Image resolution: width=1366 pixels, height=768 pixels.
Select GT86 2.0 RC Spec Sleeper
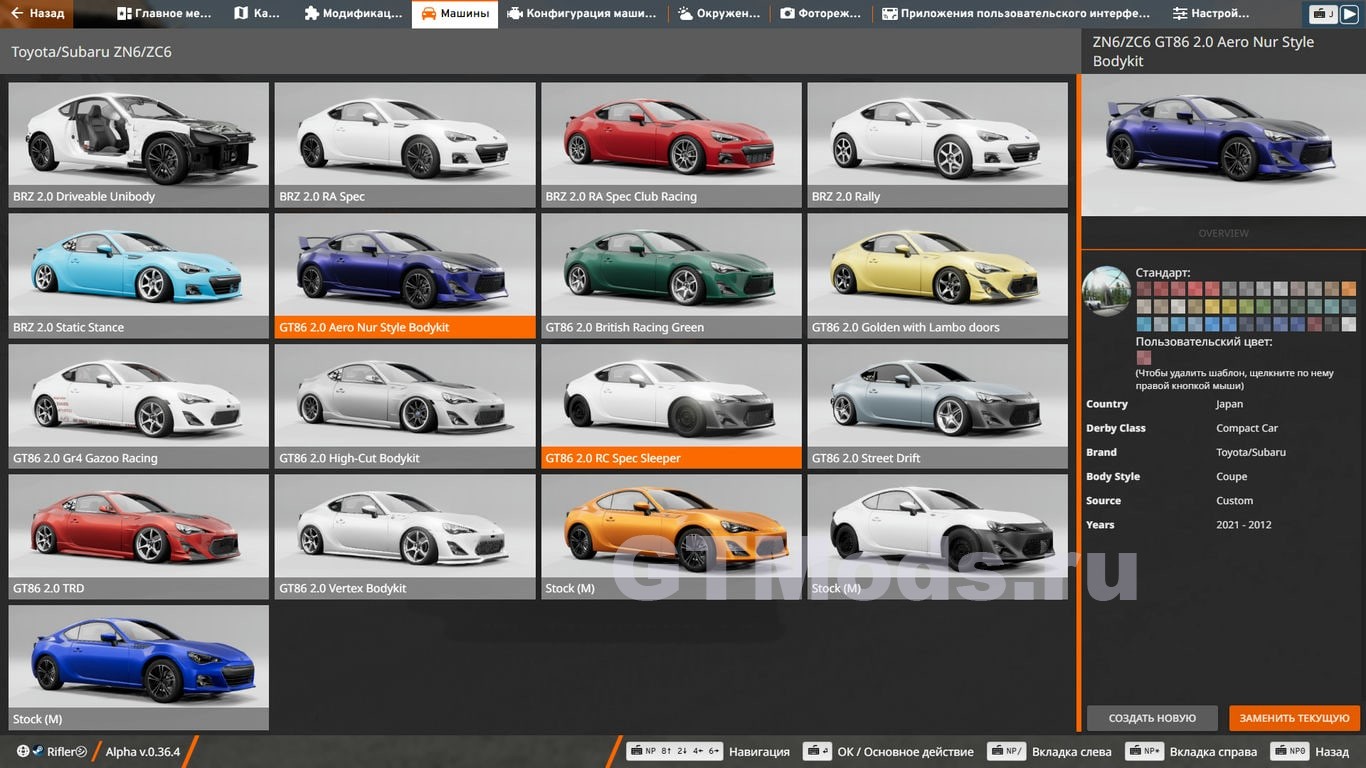coord(671,407)
